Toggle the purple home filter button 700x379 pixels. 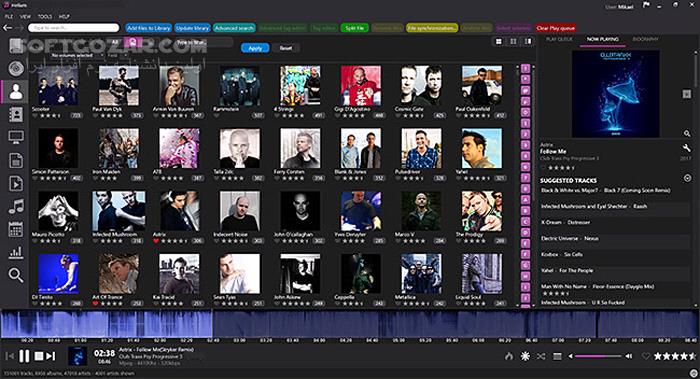click(133, 42)
